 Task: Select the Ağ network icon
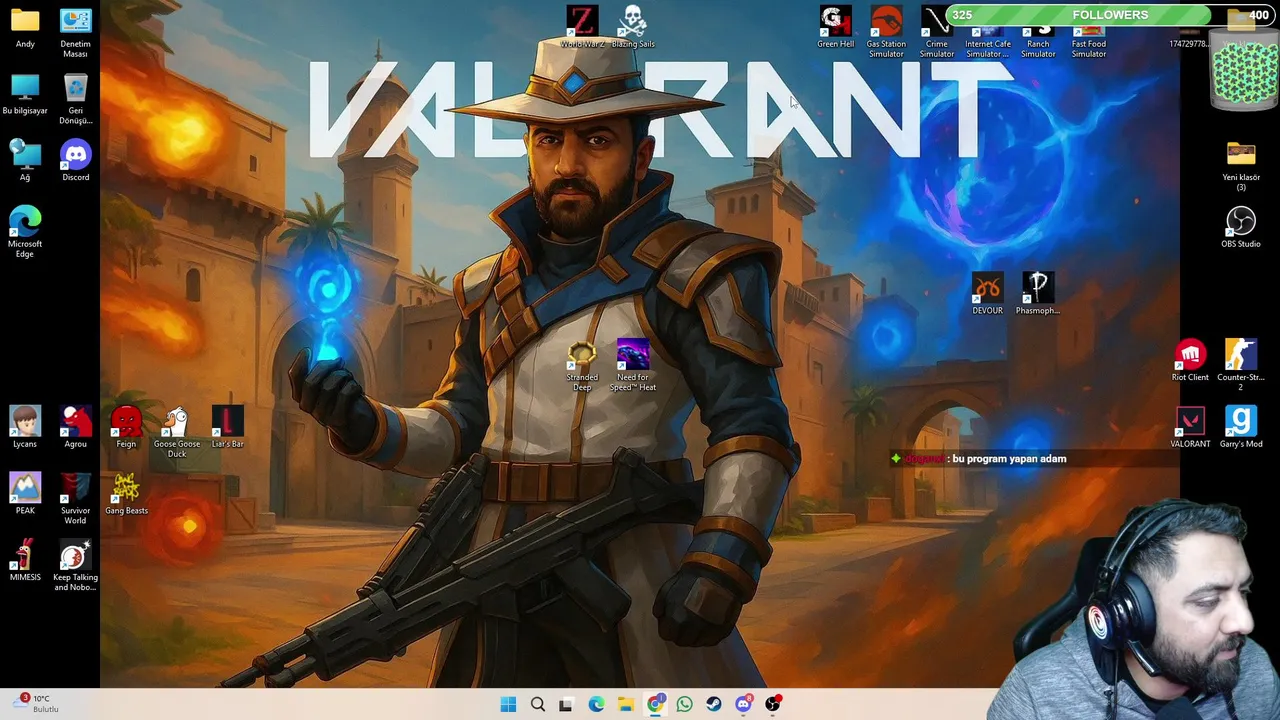(x=25, y=161)
